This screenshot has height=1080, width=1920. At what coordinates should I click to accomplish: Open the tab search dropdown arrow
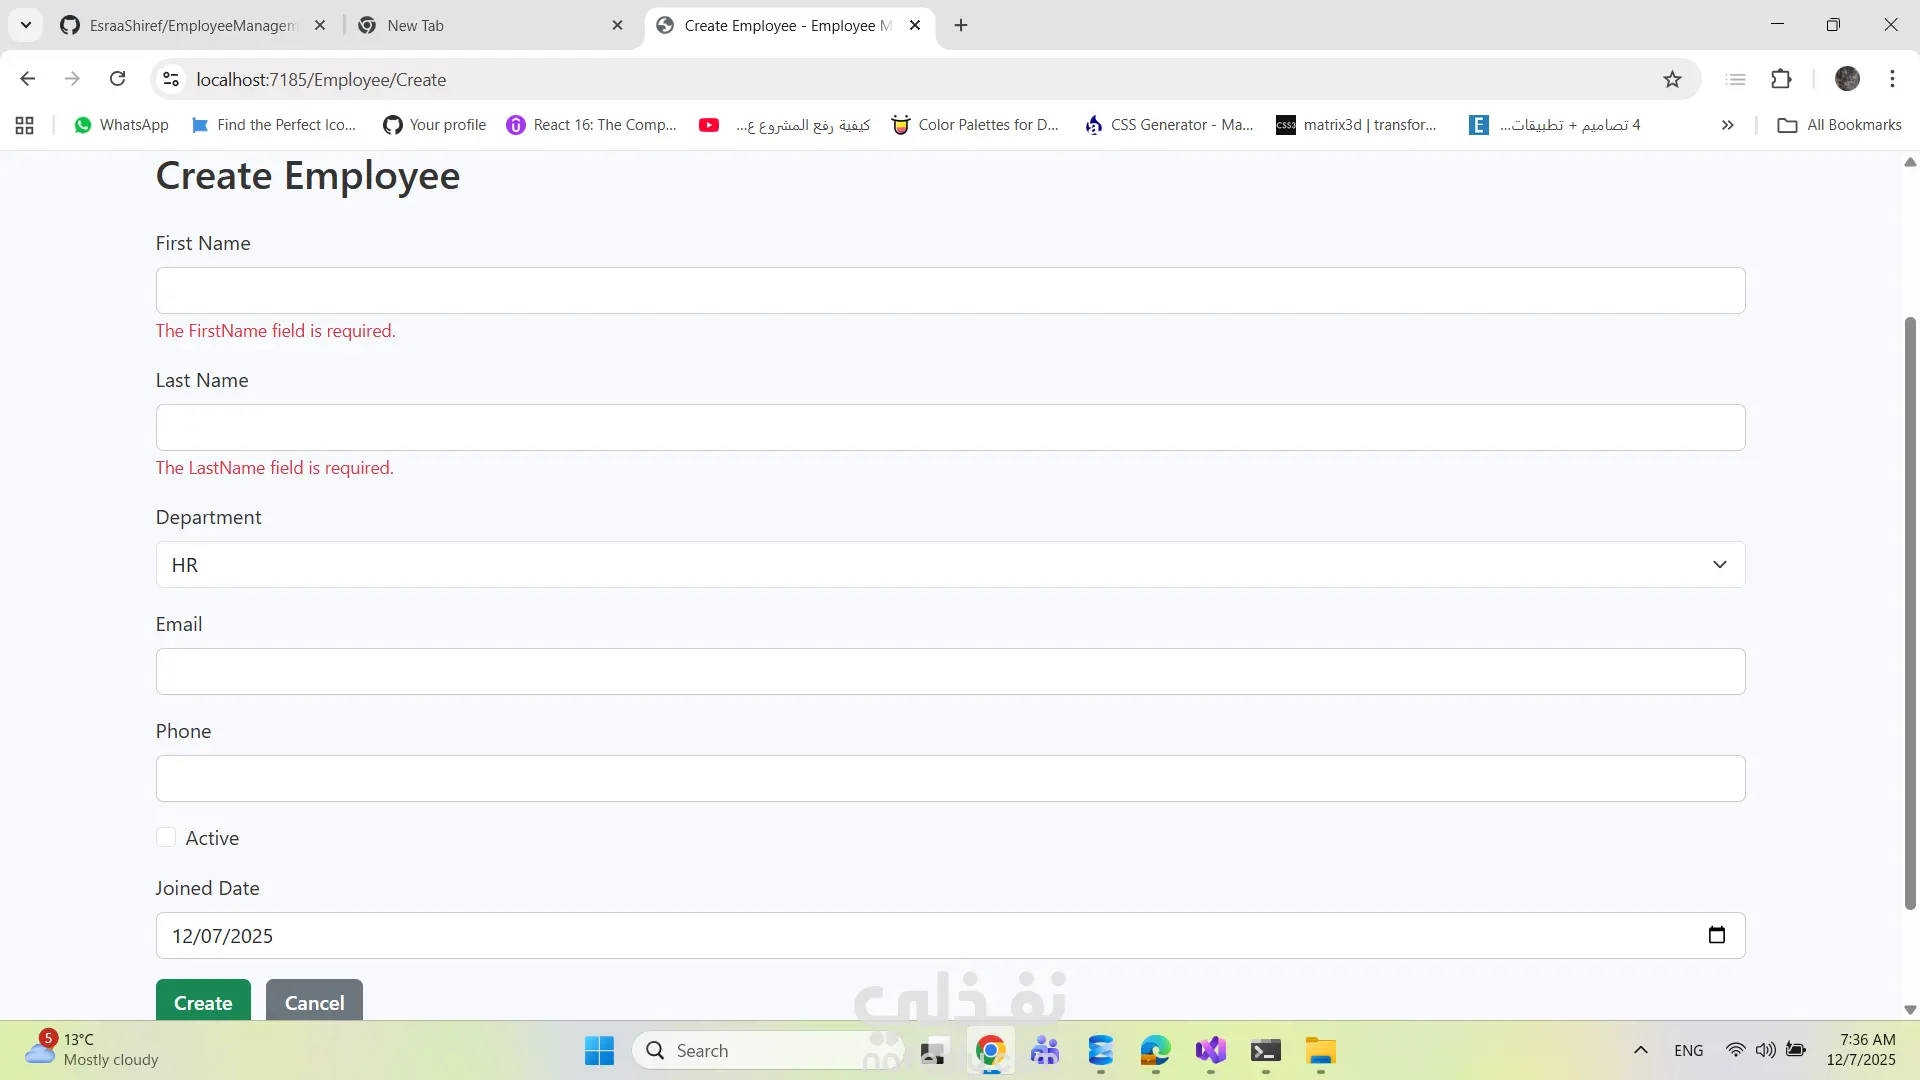coord(26,25)
